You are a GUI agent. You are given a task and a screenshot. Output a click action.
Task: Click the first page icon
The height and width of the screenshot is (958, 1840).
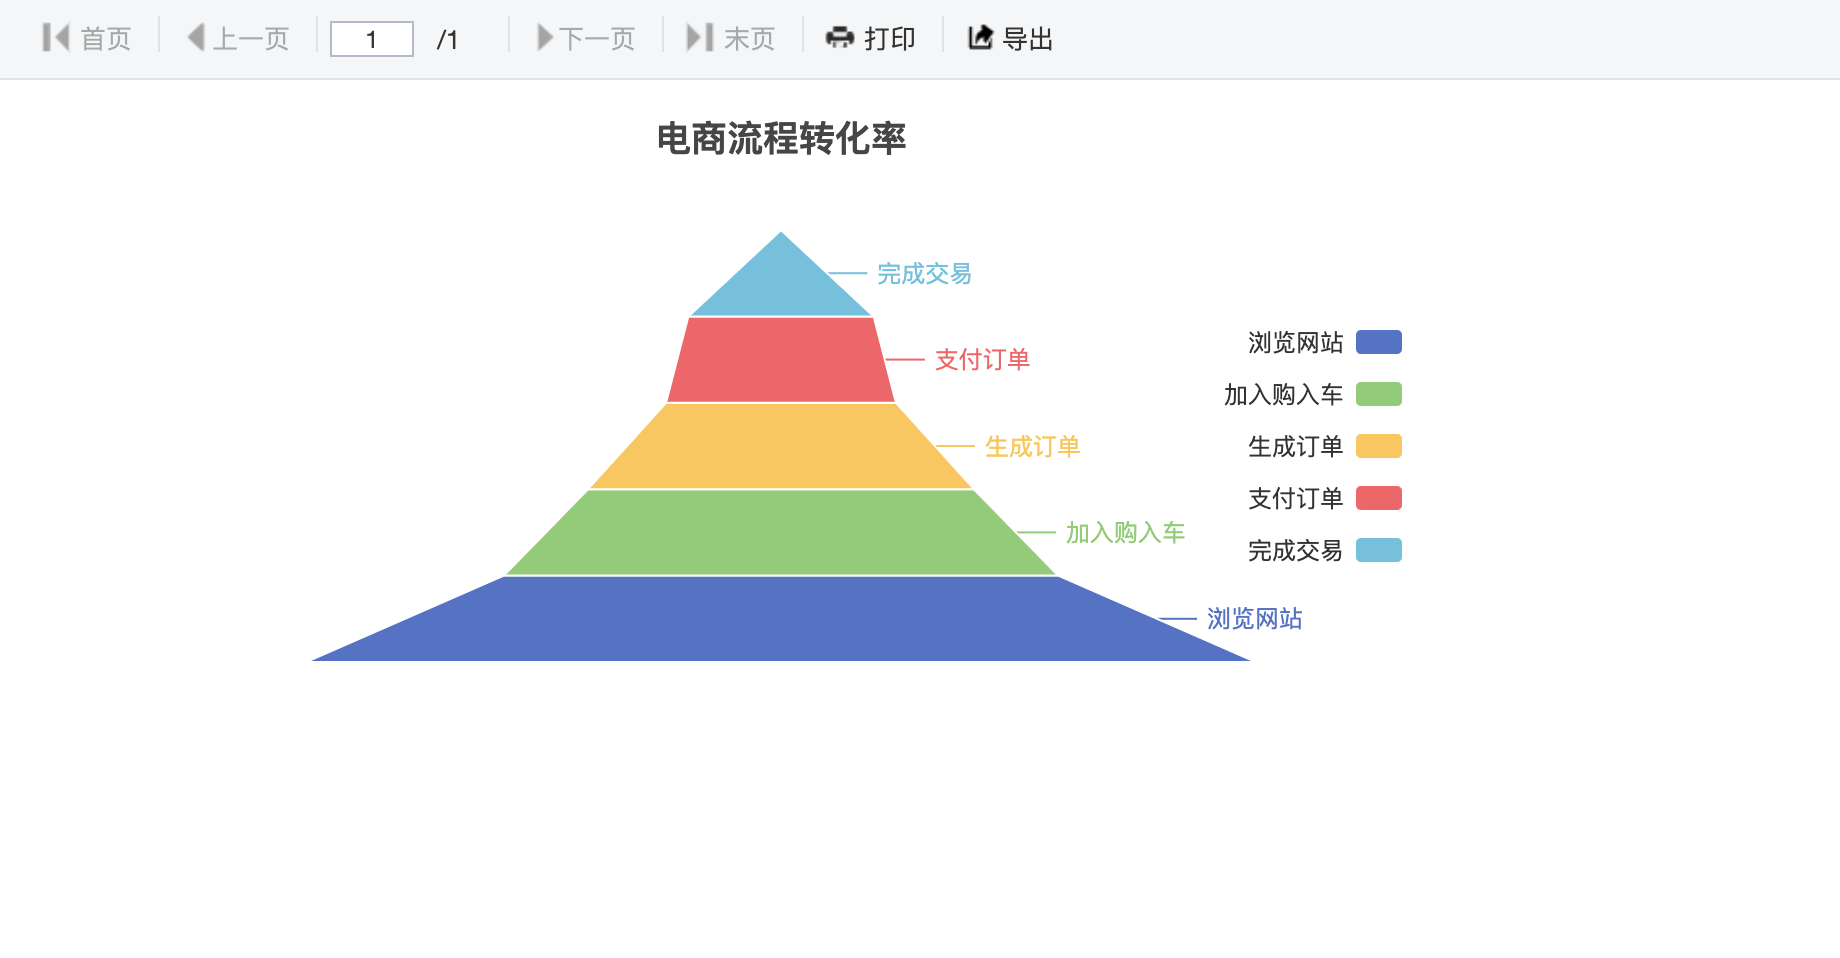point(56,38)
